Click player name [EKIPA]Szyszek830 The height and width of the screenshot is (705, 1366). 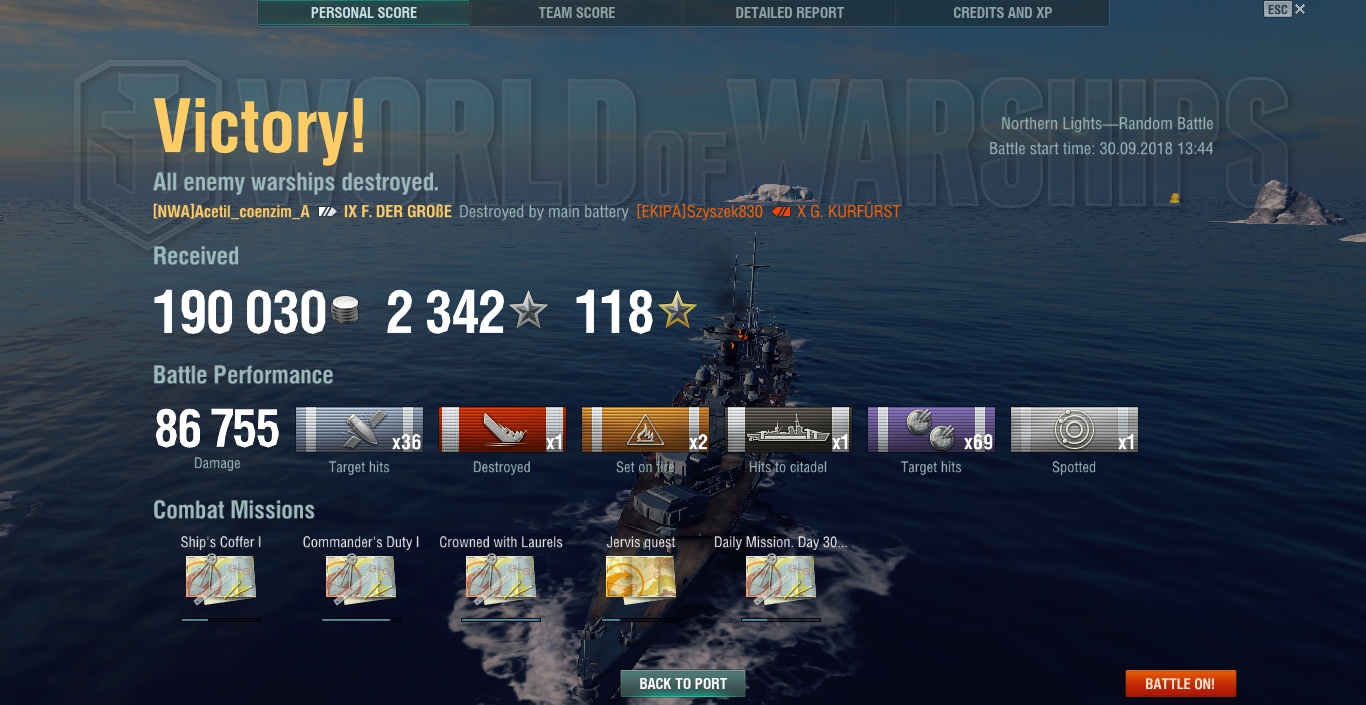click(x=699, y=212)
